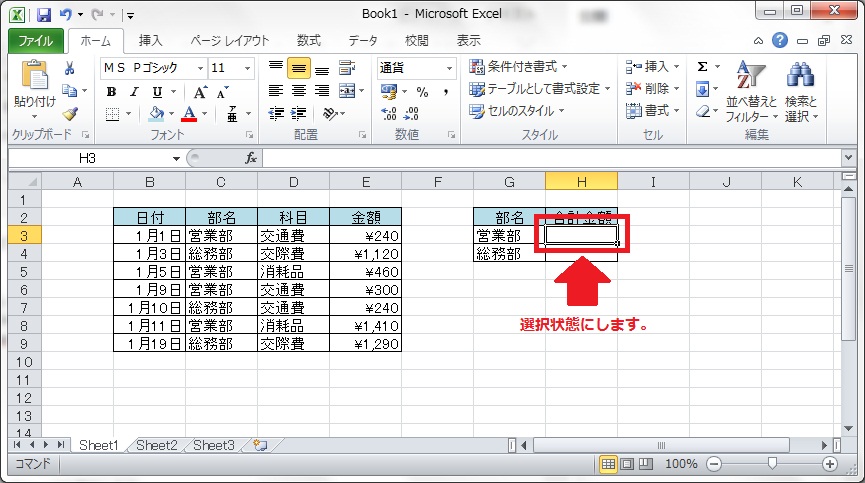
Task: Click the blue Help question mark icon
Action: [779, 40]
